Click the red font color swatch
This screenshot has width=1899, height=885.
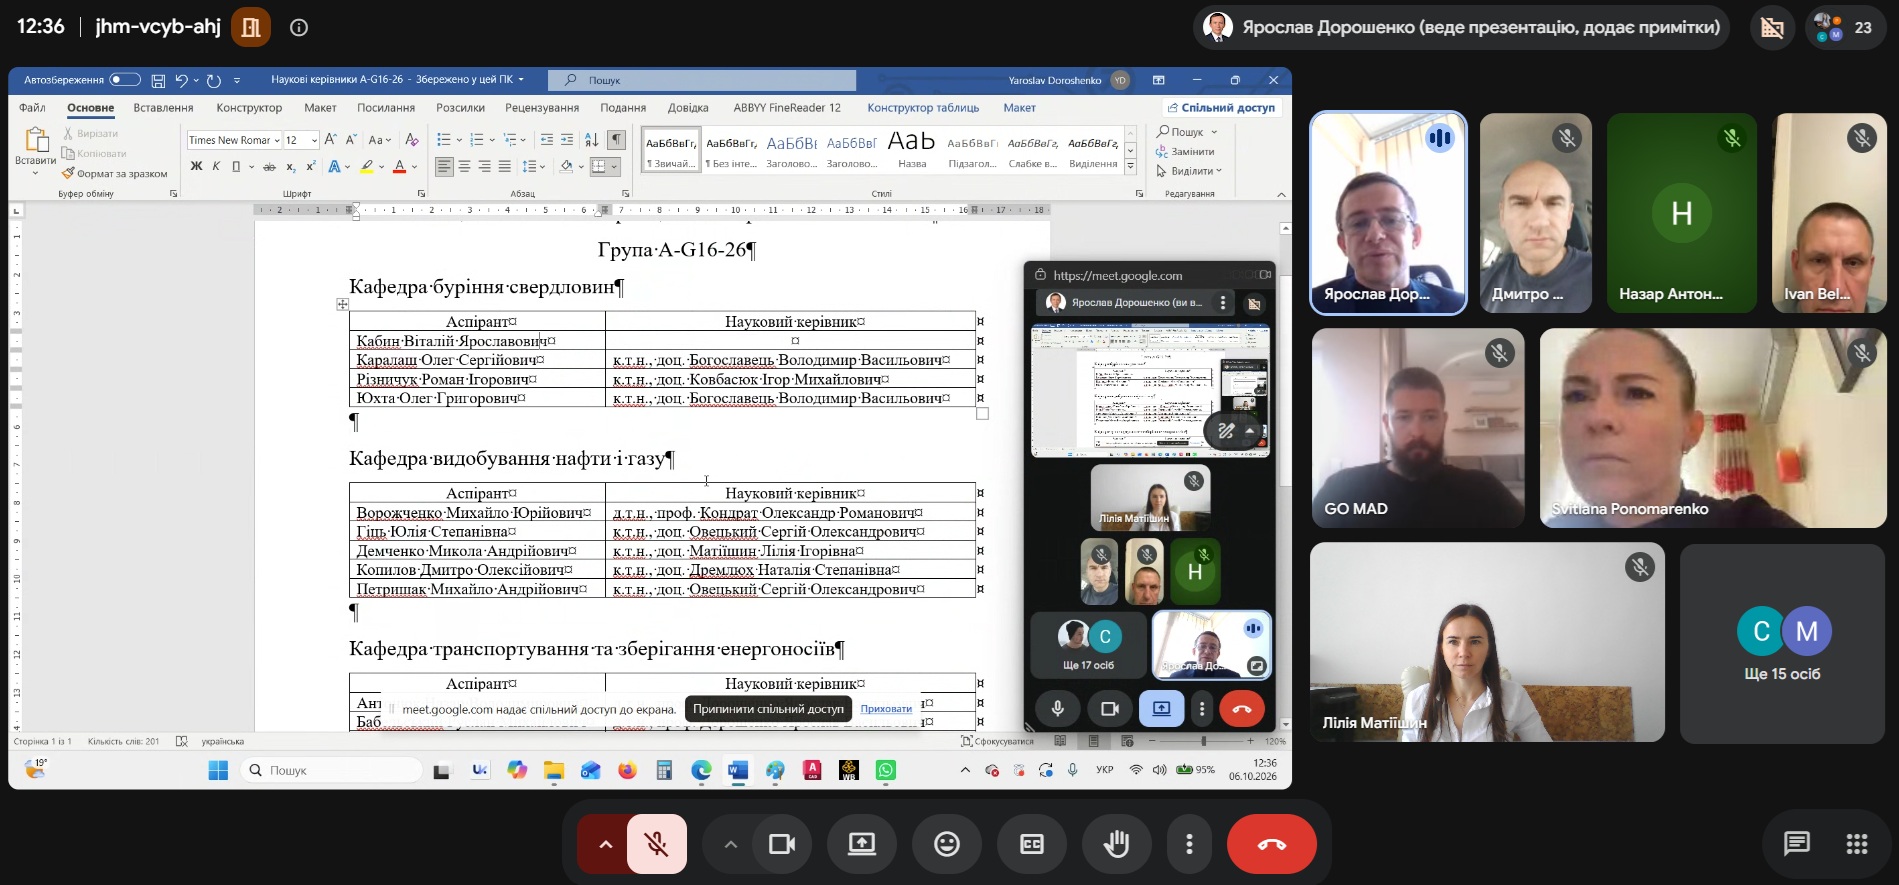pos(399,167)
